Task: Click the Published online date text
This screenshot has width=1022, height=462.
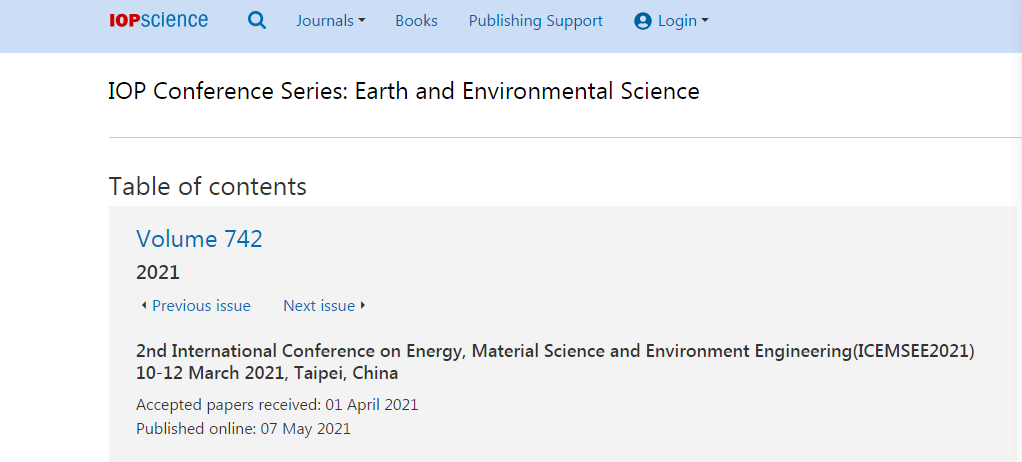Action: pos(243,429)
